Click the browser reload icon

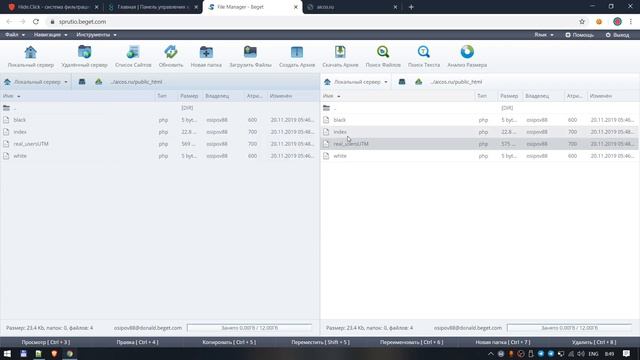[36, 22]
